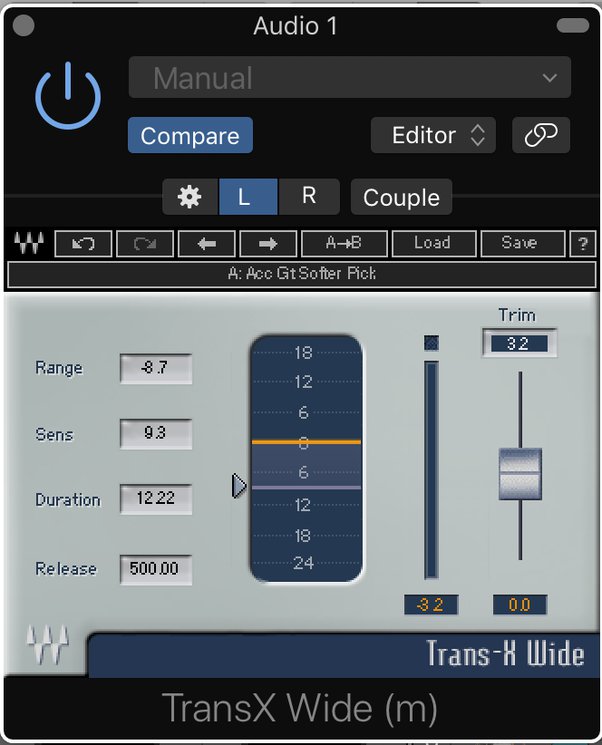This screenshot has width=602, height=745.
Task: Click the 0.0 trim readout
Action: [x=520, y=605]
